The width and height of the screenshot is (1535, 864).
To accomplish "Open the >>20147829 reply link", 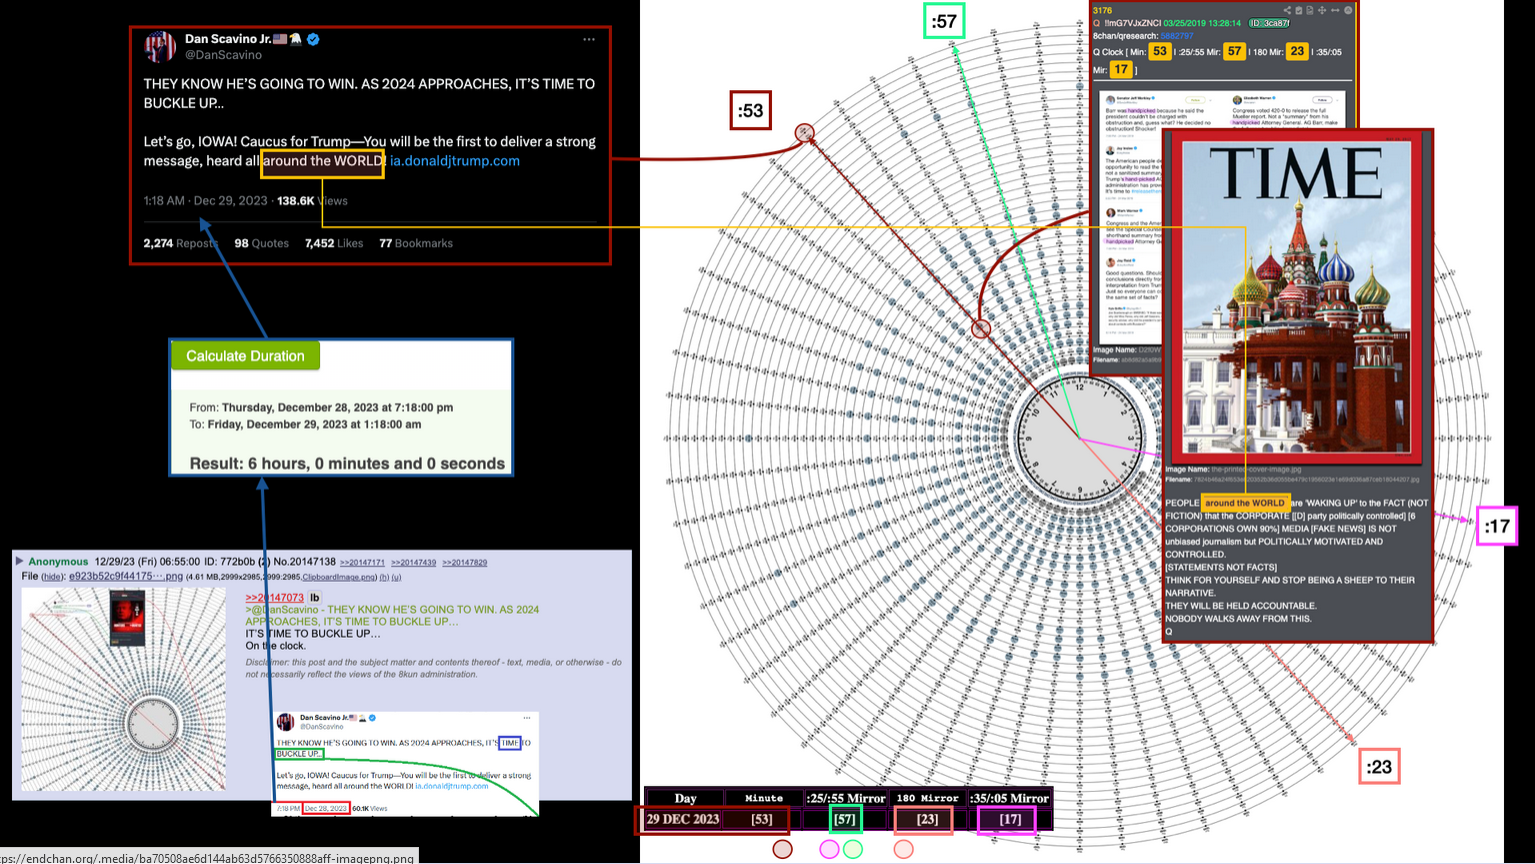I will click(x=465, y=563).
